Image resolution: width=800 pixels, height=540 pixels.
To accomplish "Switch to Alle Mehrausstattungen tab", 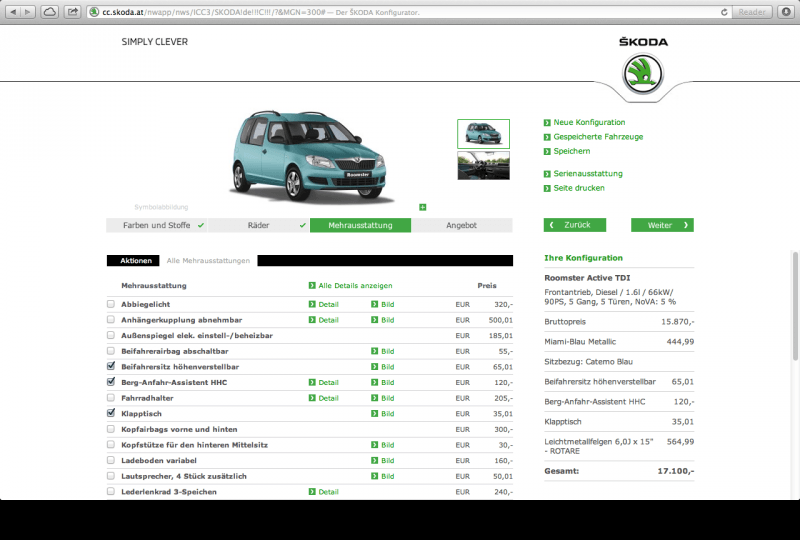I will tap(208, 261).
